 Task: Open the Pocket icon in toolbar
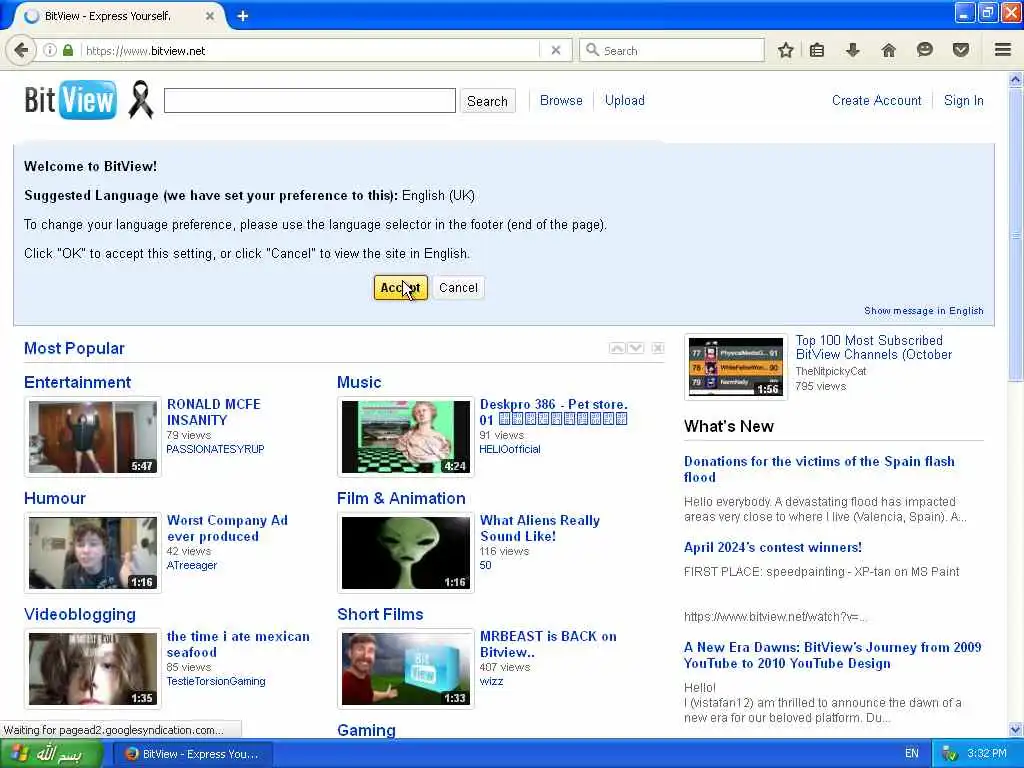click(960, 50)
